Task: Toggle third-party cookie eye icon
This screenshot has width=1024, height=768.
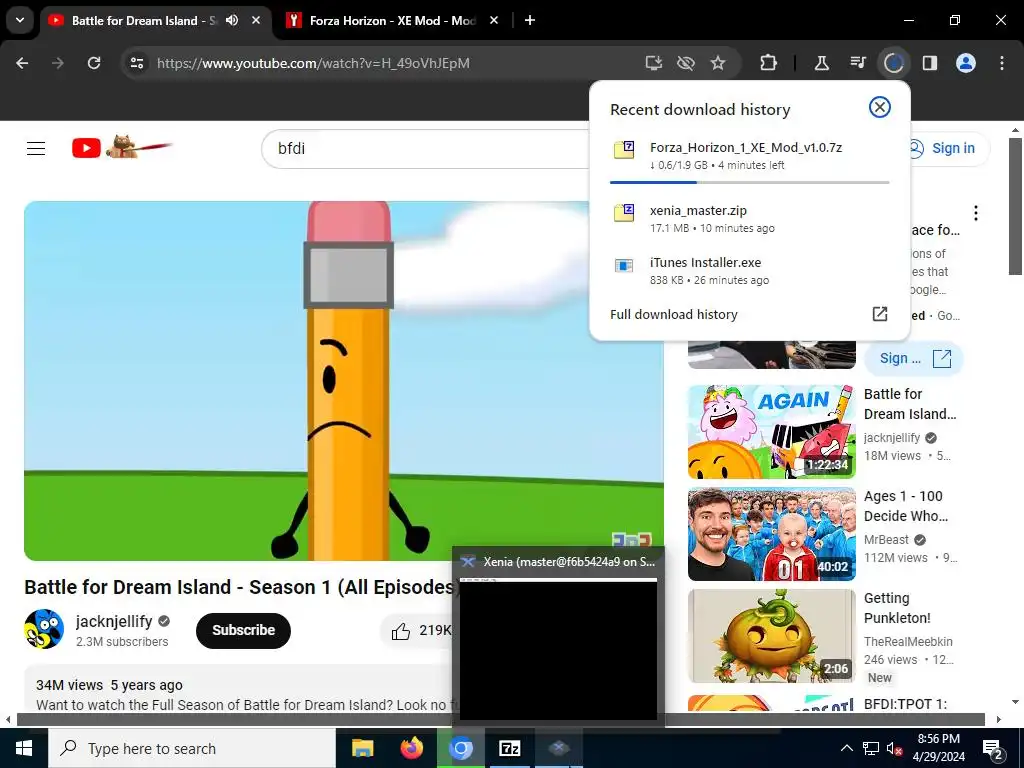Action: [x=686, y=63]
